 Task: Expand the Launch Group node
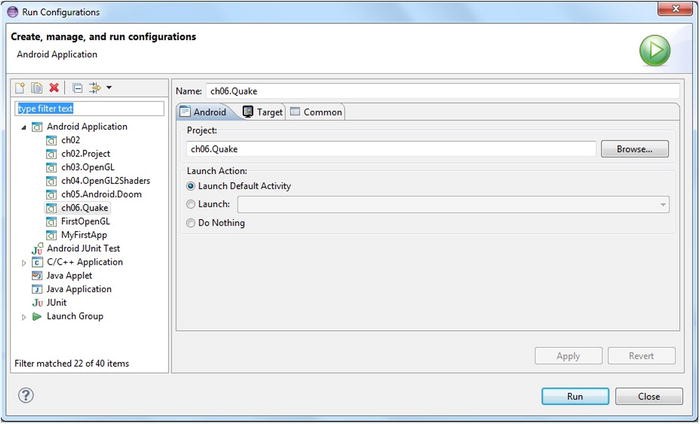point(24,316)
